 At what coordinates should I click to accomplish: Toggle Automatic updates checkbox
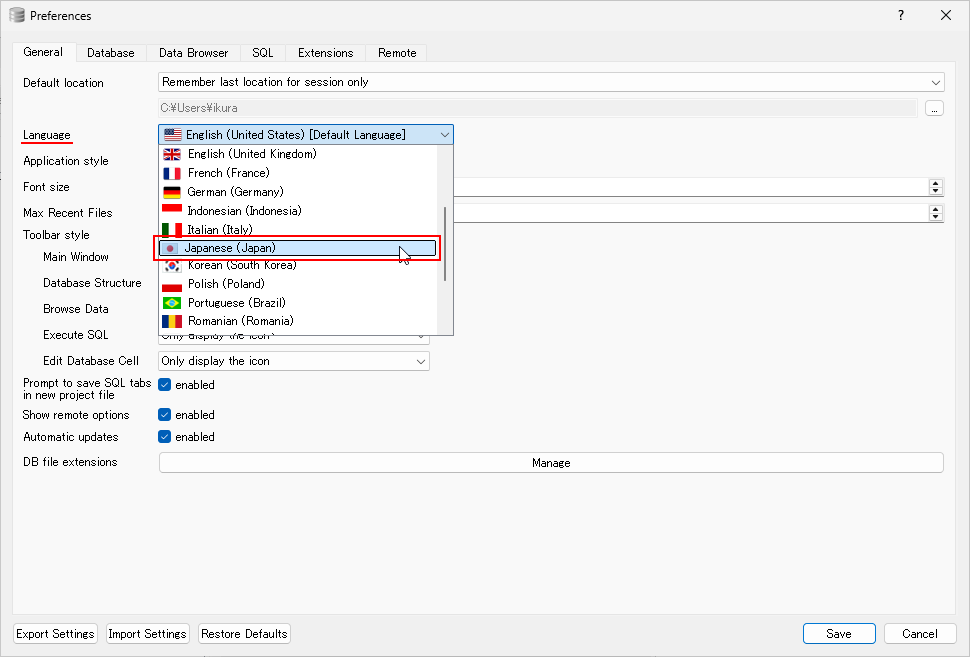click(x=165, y=437)
